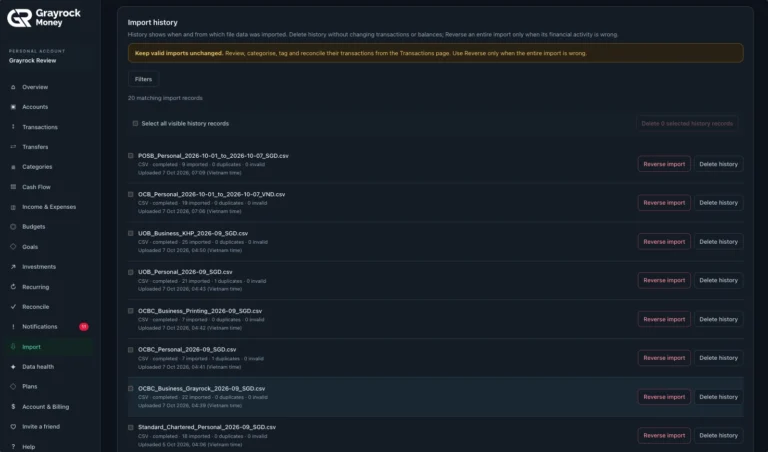Open the Data health page
The height and width of the screenshot is (452, 768).
click(x=38, y=367)
